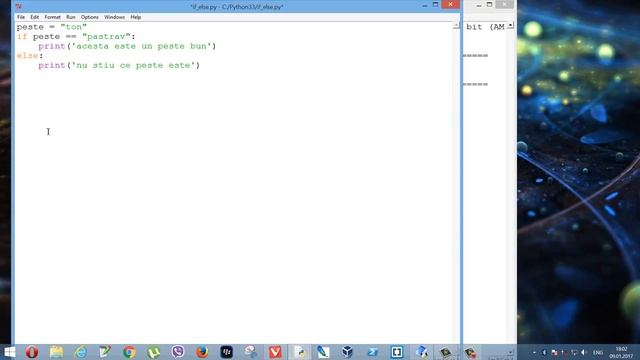Open the Format menu
The width and height of the screenshot is (640, 360).
tap(52, 17)
